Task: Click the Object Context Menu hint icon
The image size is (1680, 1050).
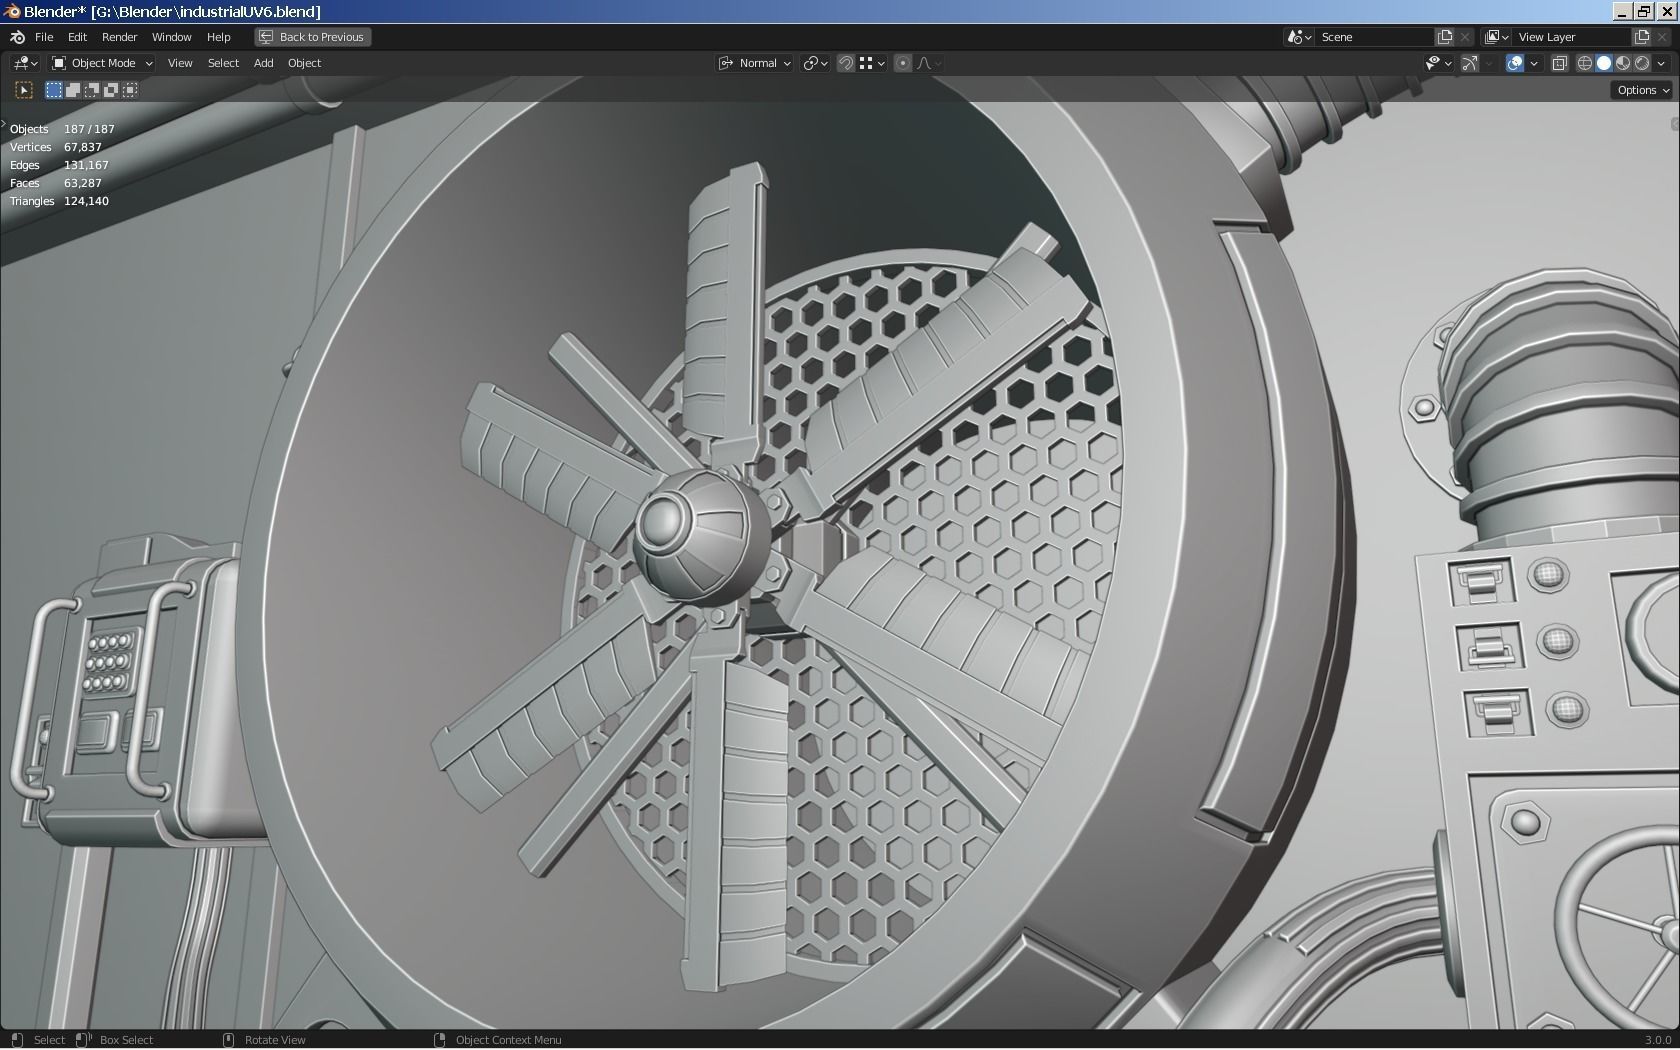Action: click(x=439, y=1040)
